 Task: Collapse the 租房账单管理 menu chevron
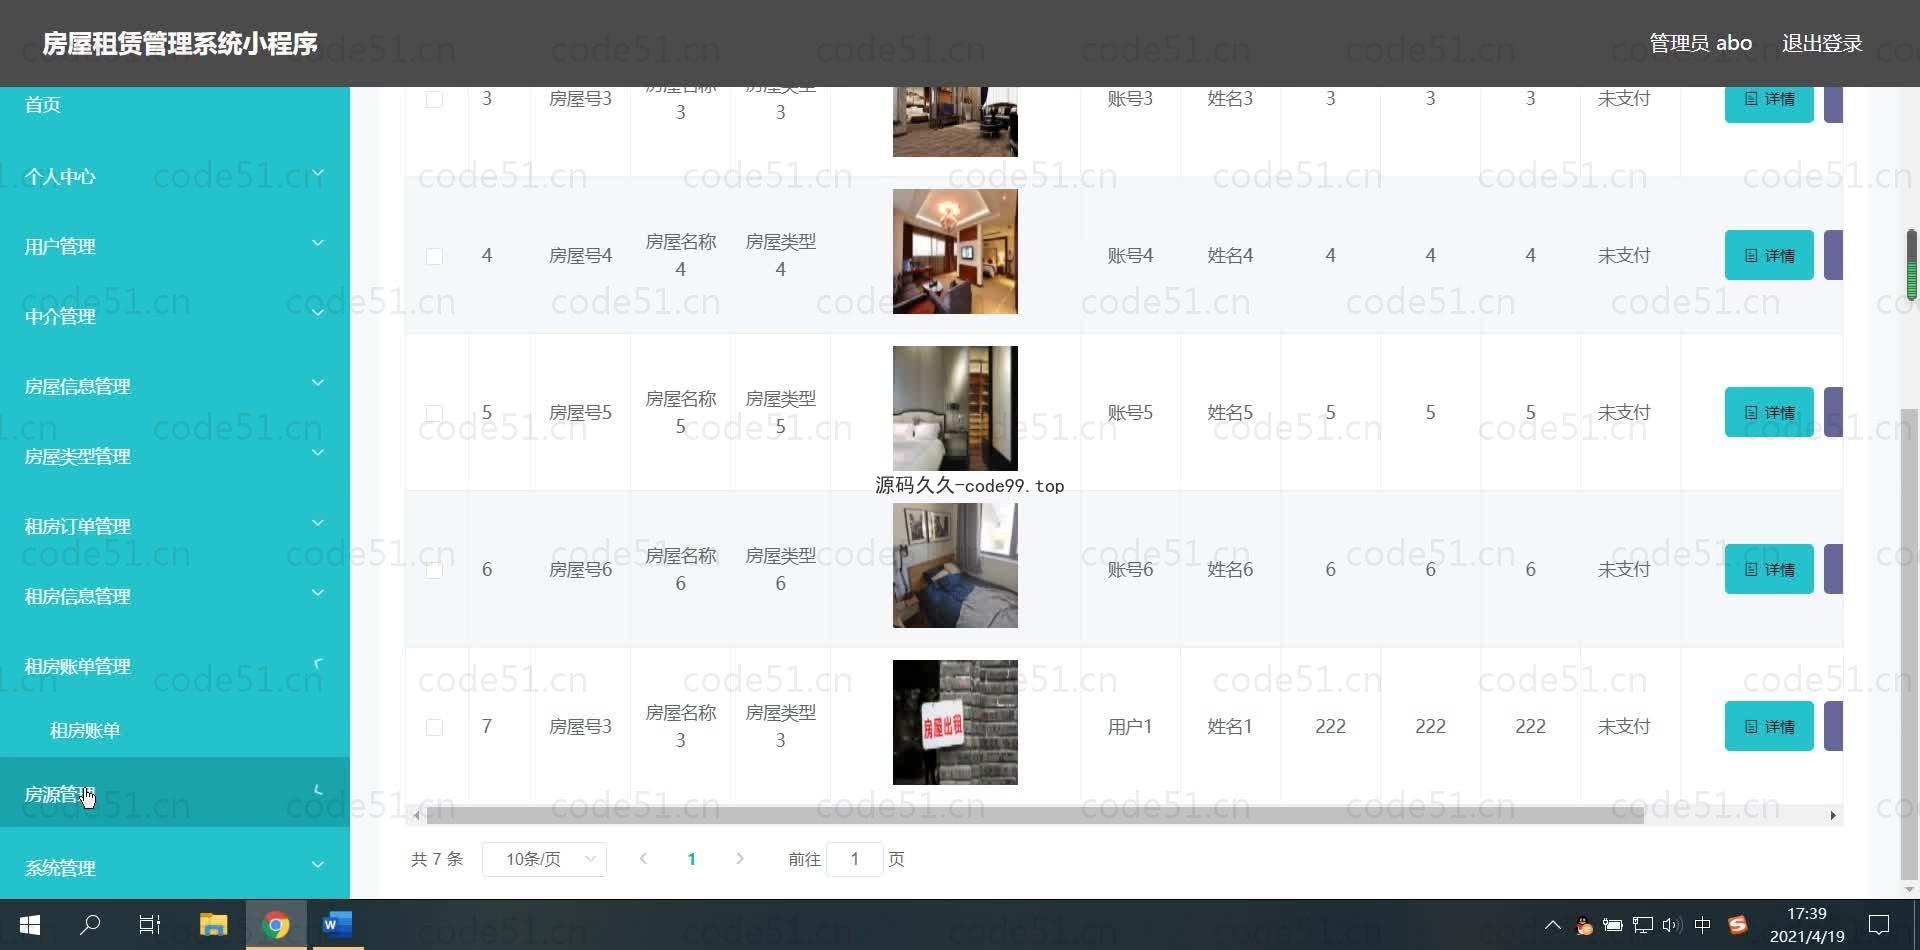(318, 663)
